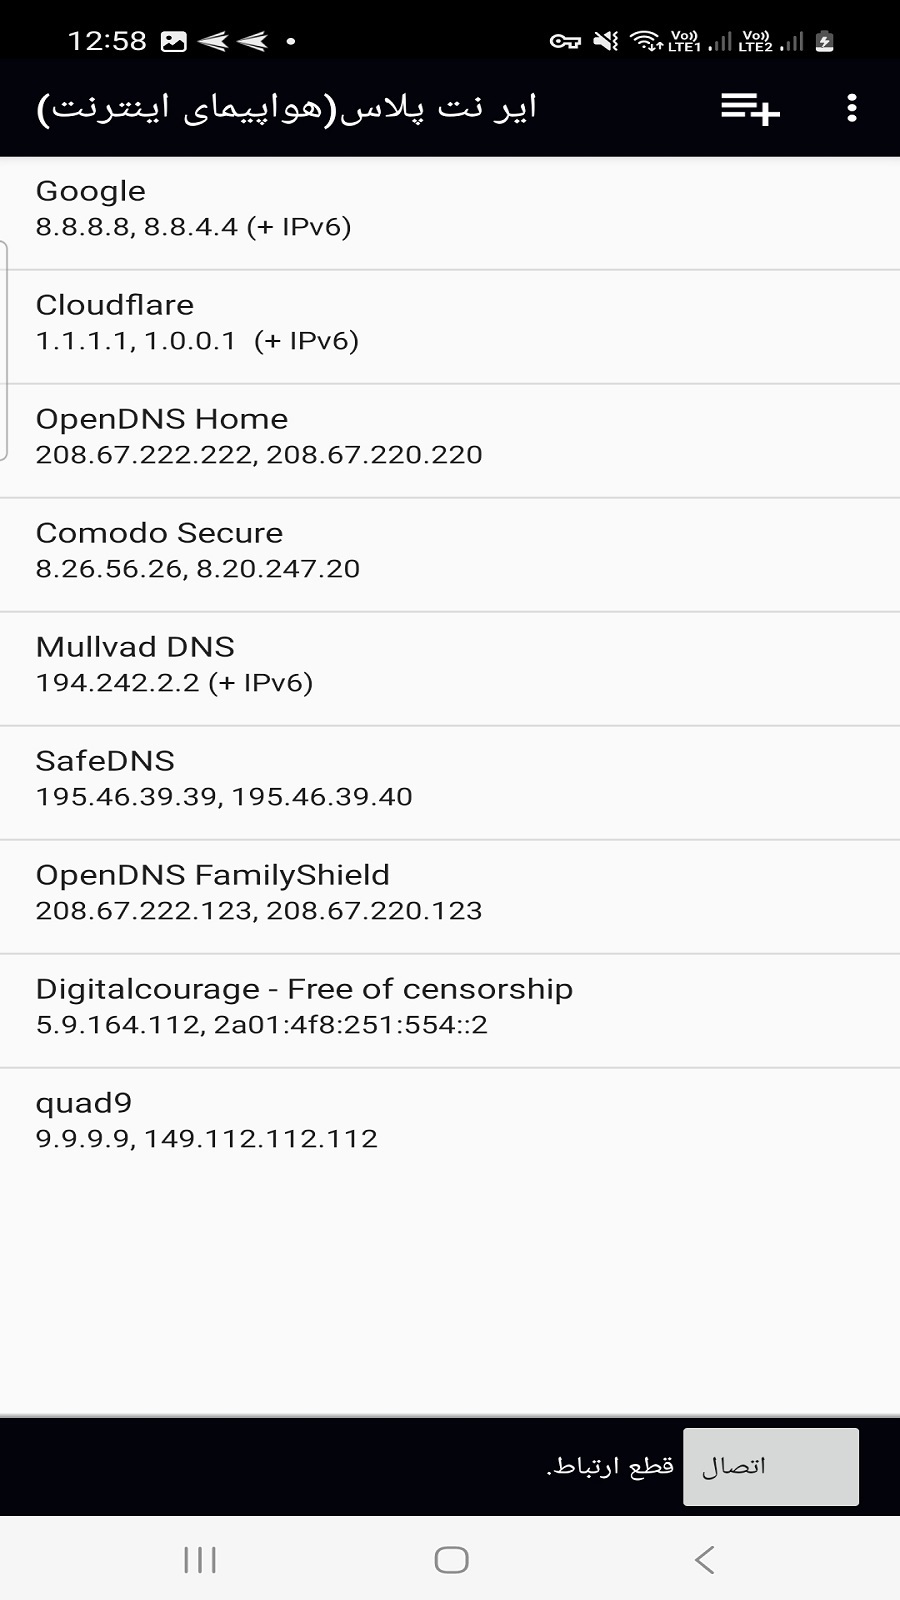Tap the VPN key status icon
900x1600 pixels.
[x=565, y=41]
